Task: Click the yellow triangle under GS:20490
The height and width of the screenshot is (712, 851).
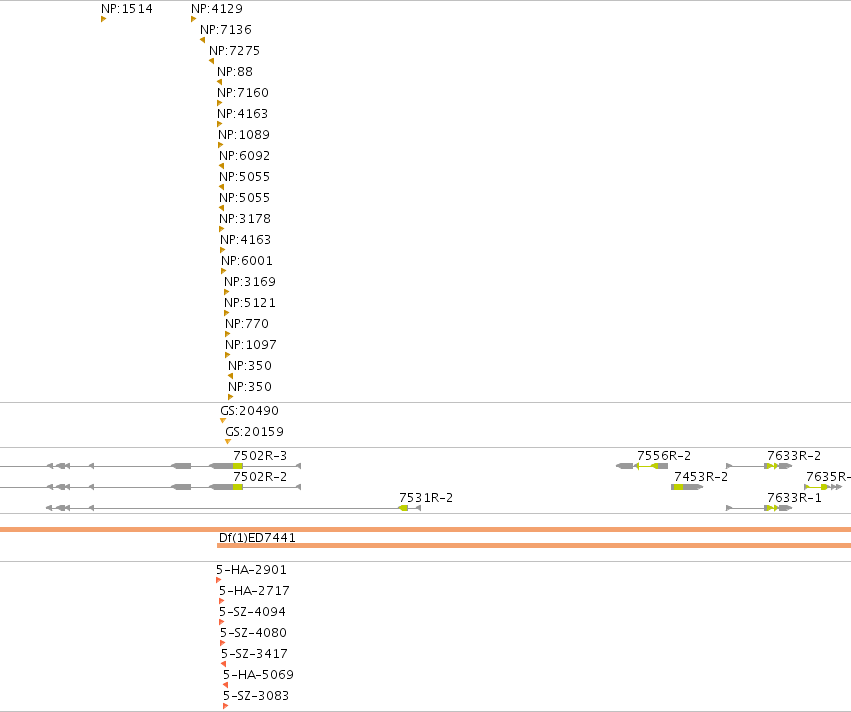Action: tap(223, 421)
